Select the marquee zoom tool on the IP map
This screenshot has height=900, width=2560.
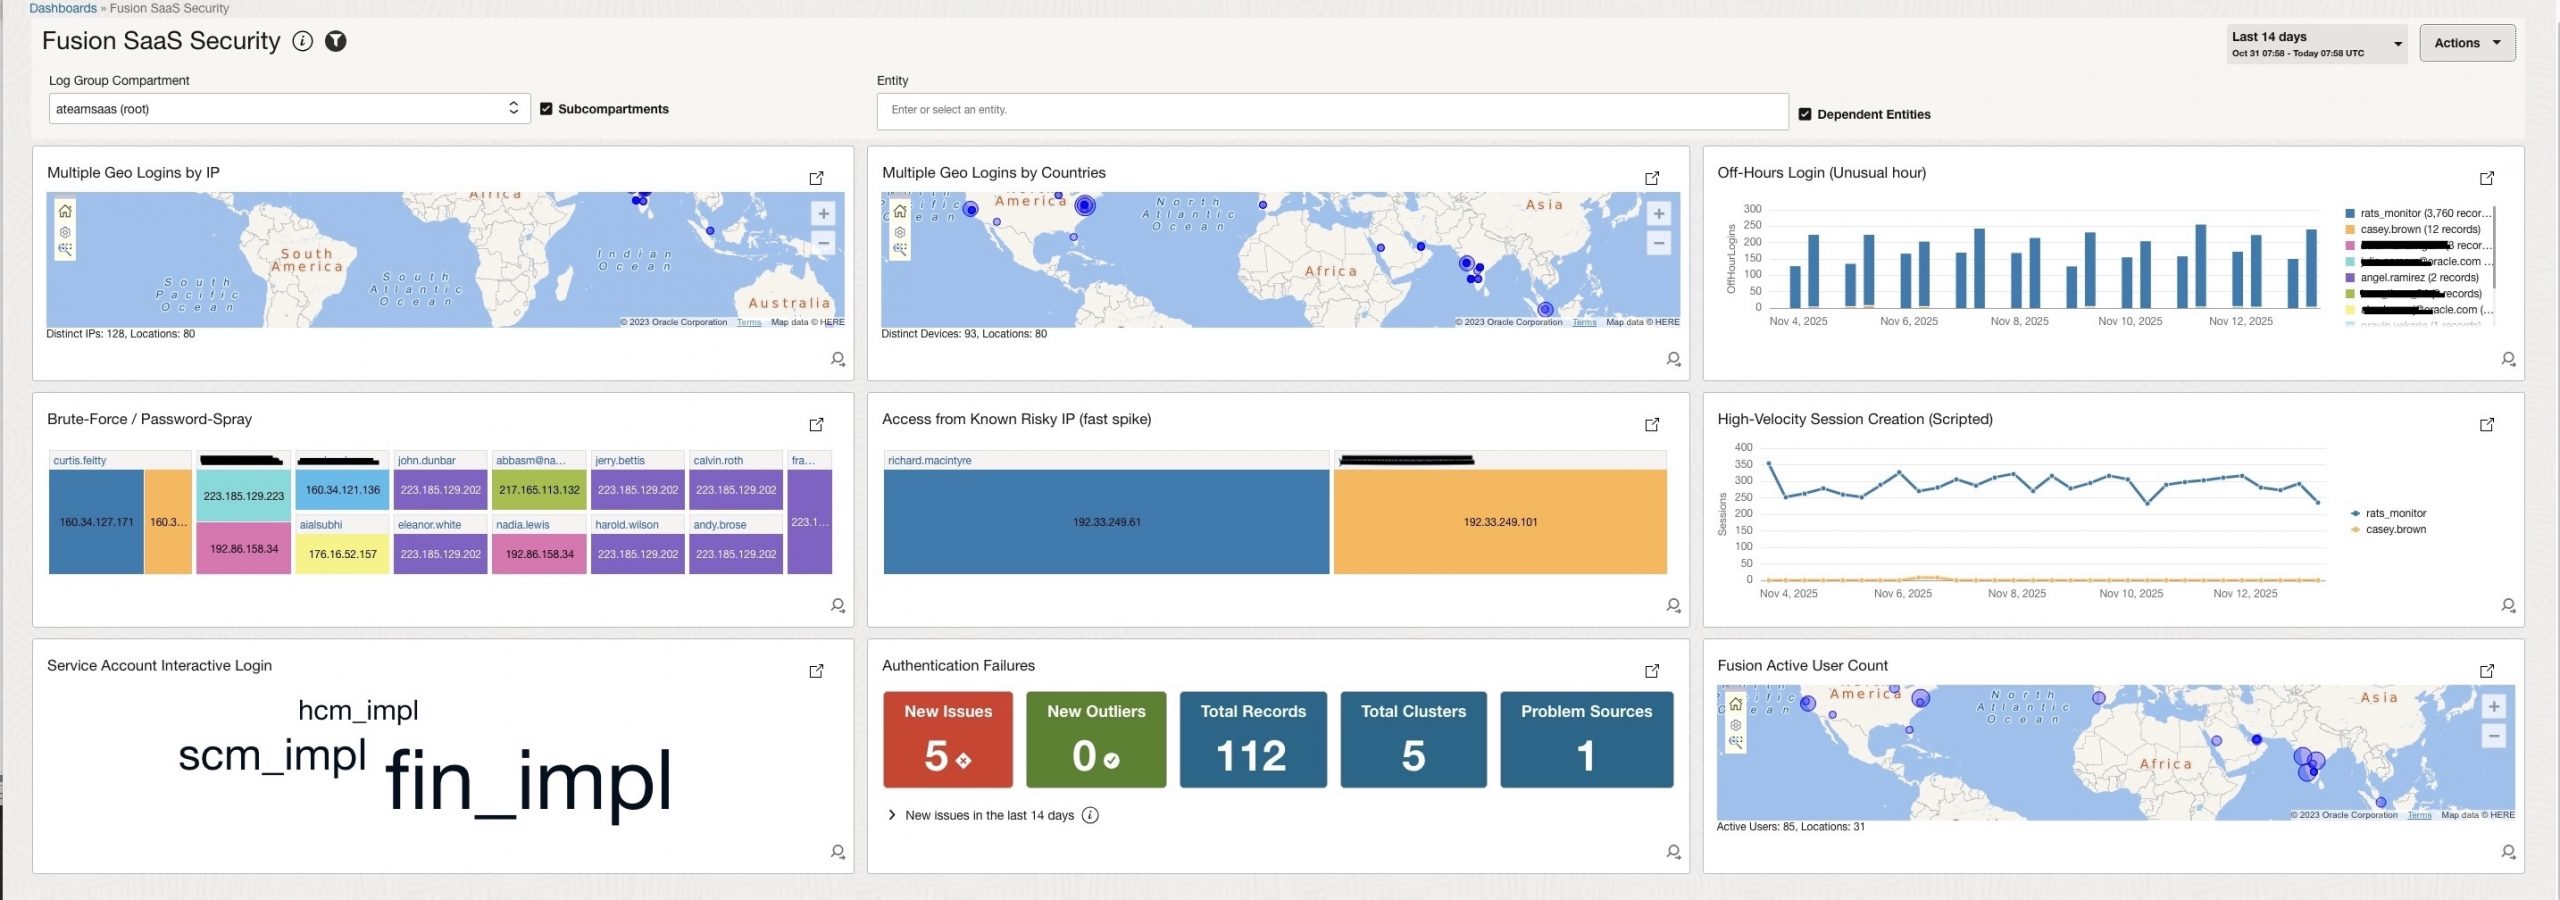(65, 251)
